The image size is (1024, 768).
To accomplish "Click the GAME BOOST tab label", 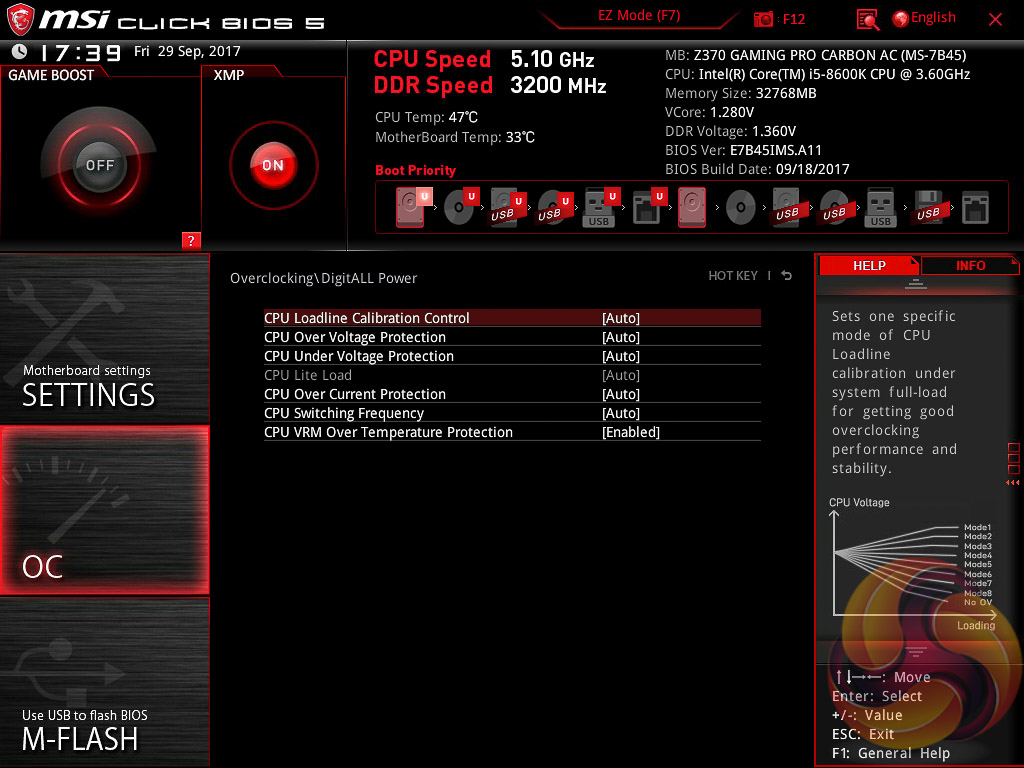I will pyautogui.click(x=51, y=75).
